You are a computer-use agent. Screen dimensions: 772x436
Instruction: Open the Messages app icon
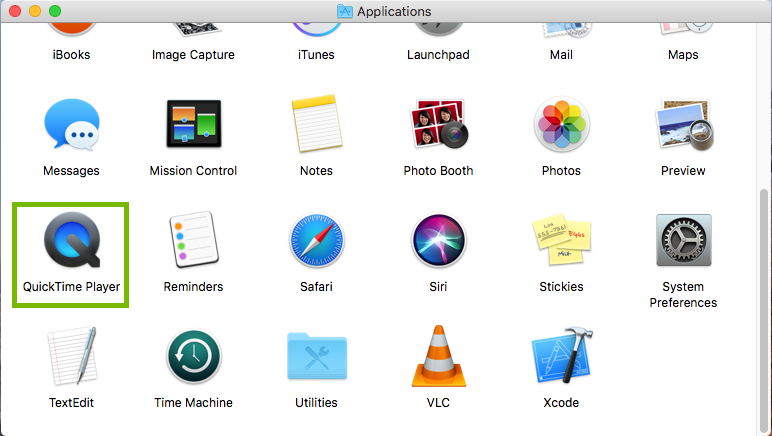[72, 124]
